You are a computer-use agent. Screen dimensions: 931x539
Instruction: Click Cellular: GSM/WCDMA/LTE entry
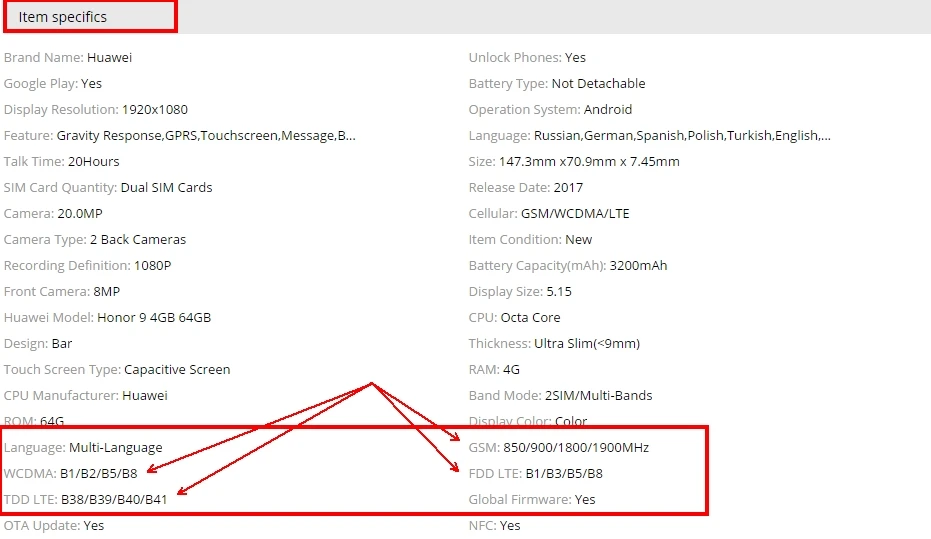549,214
